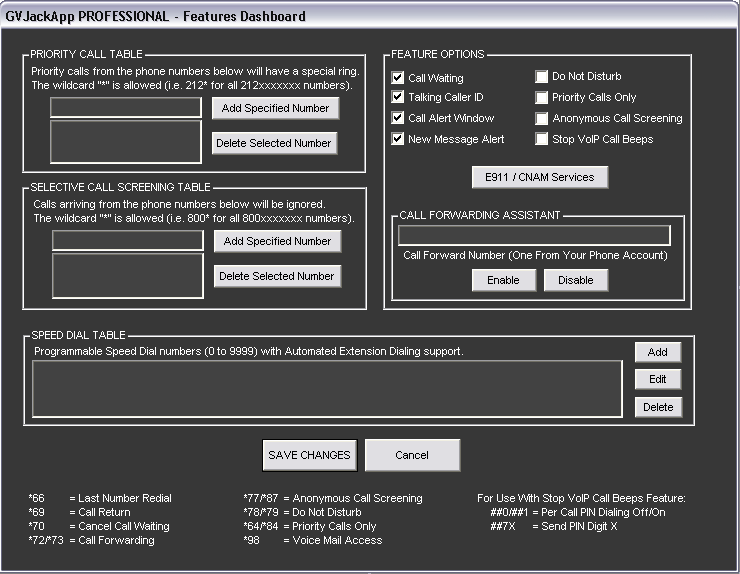Click Add Specified Number for priority calls
The image size is (740, 574).
tap(276, 108)
